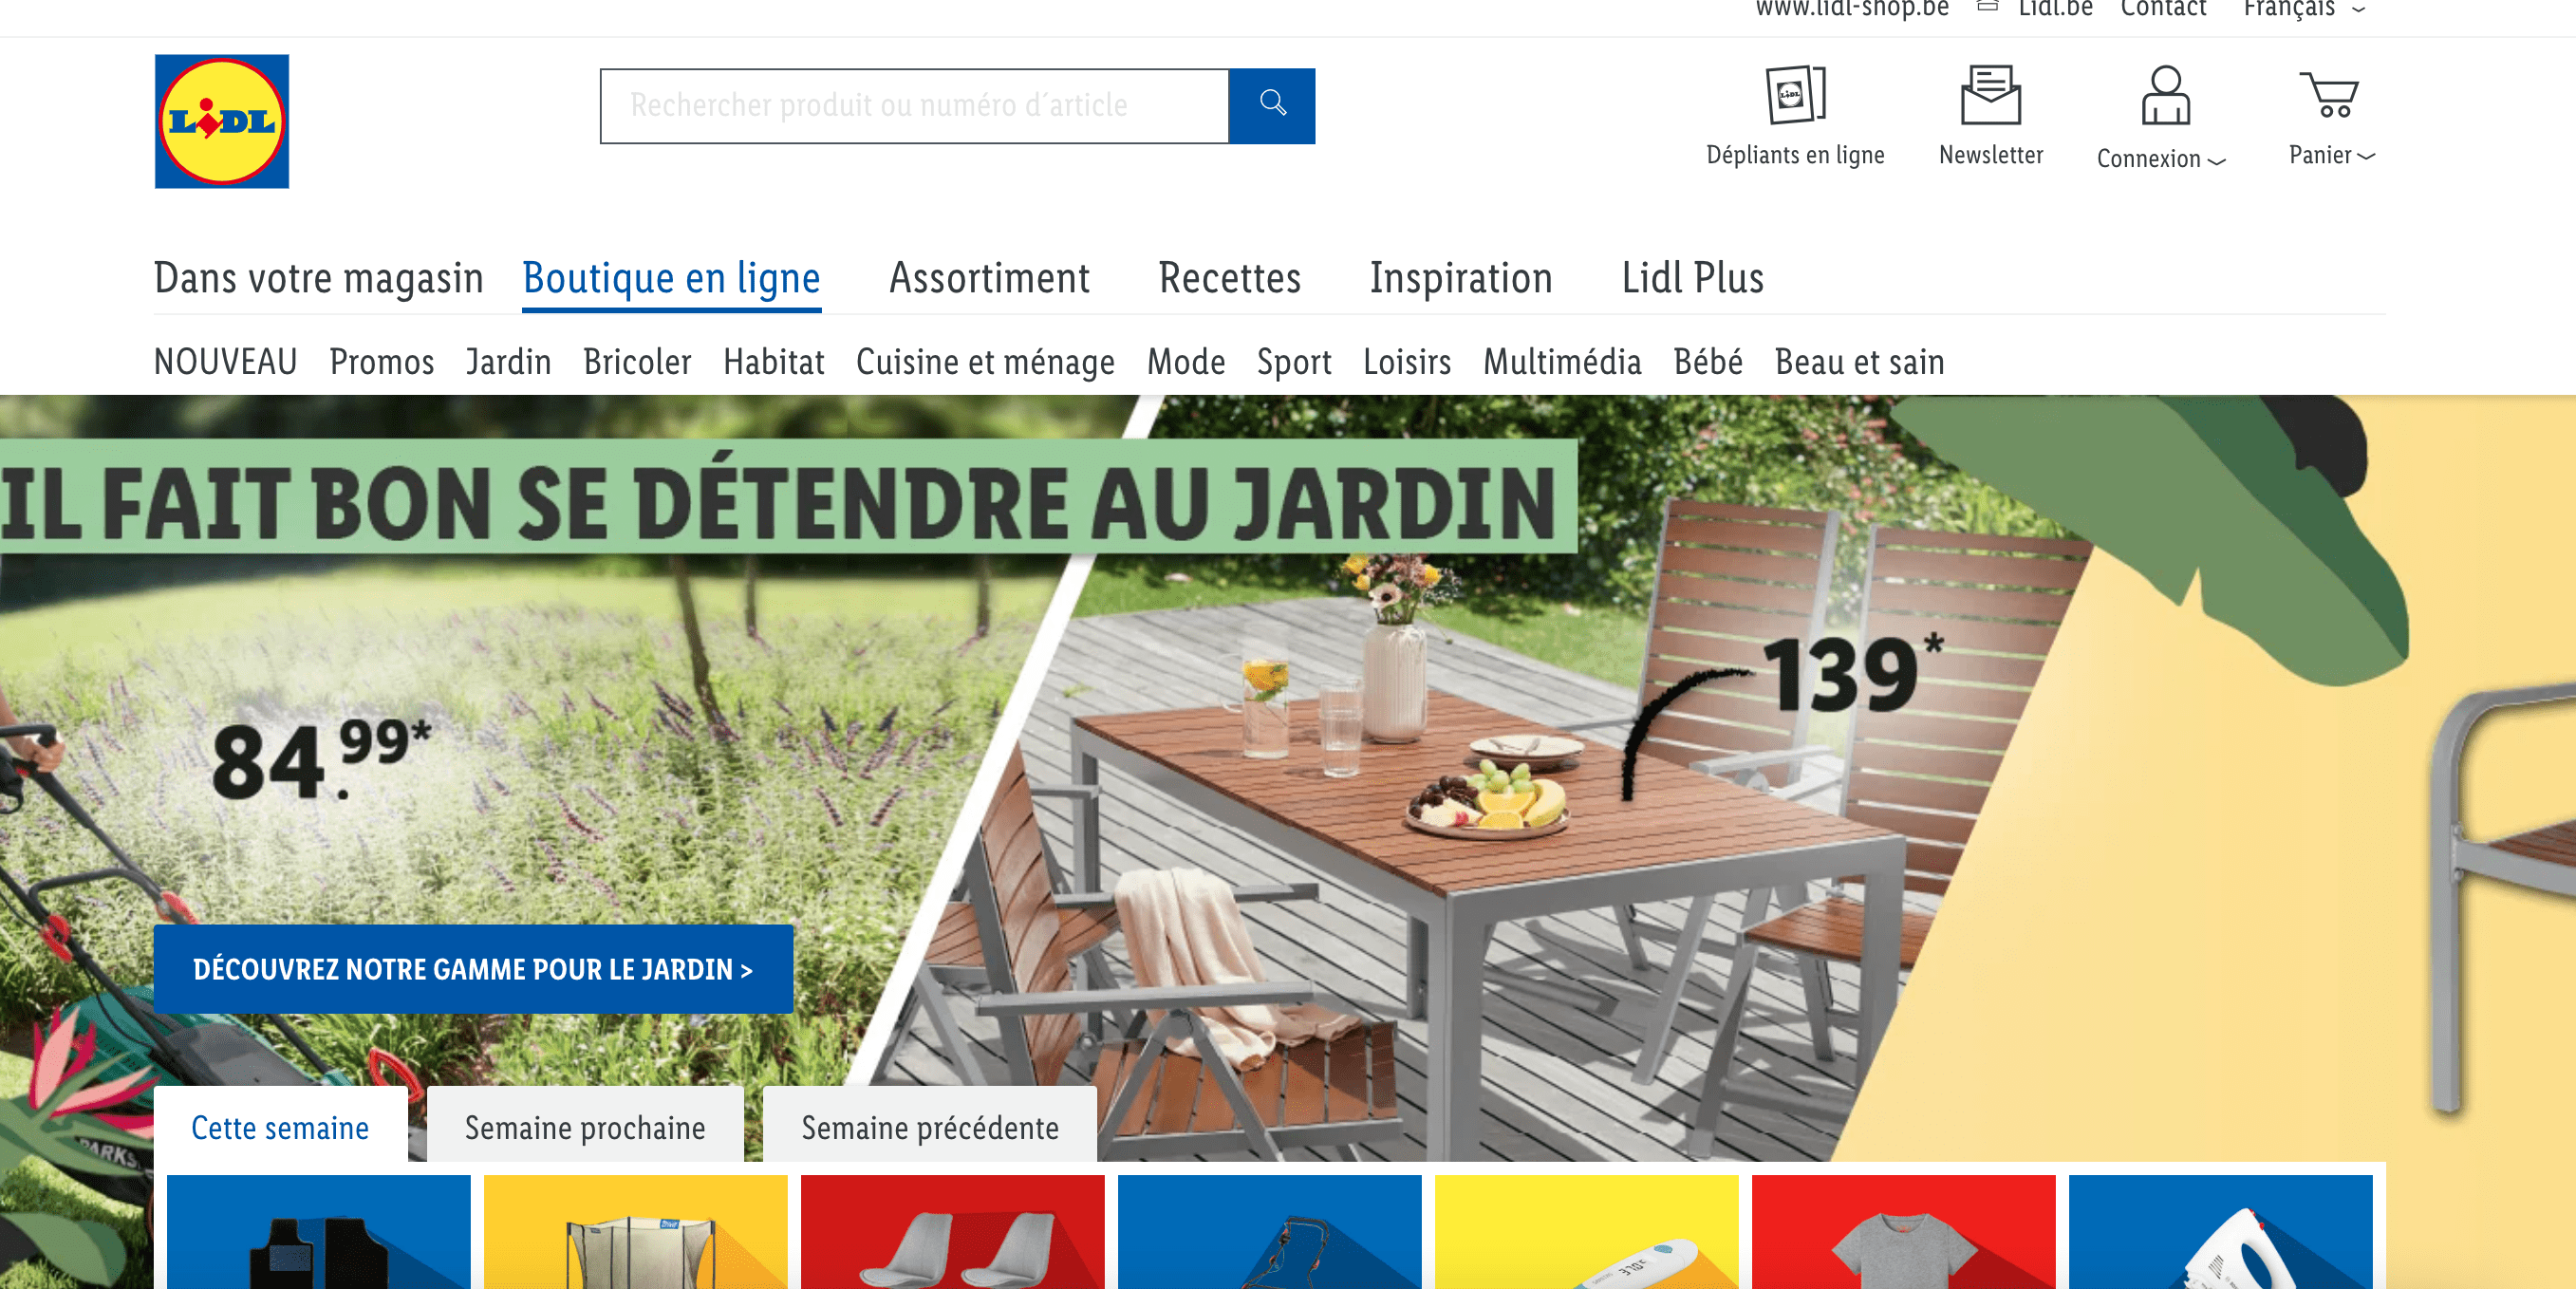Open the Jardin category link
The width and height of the screenshot is (2576, 1289).
pyautogui.click(x=508, y=361)
